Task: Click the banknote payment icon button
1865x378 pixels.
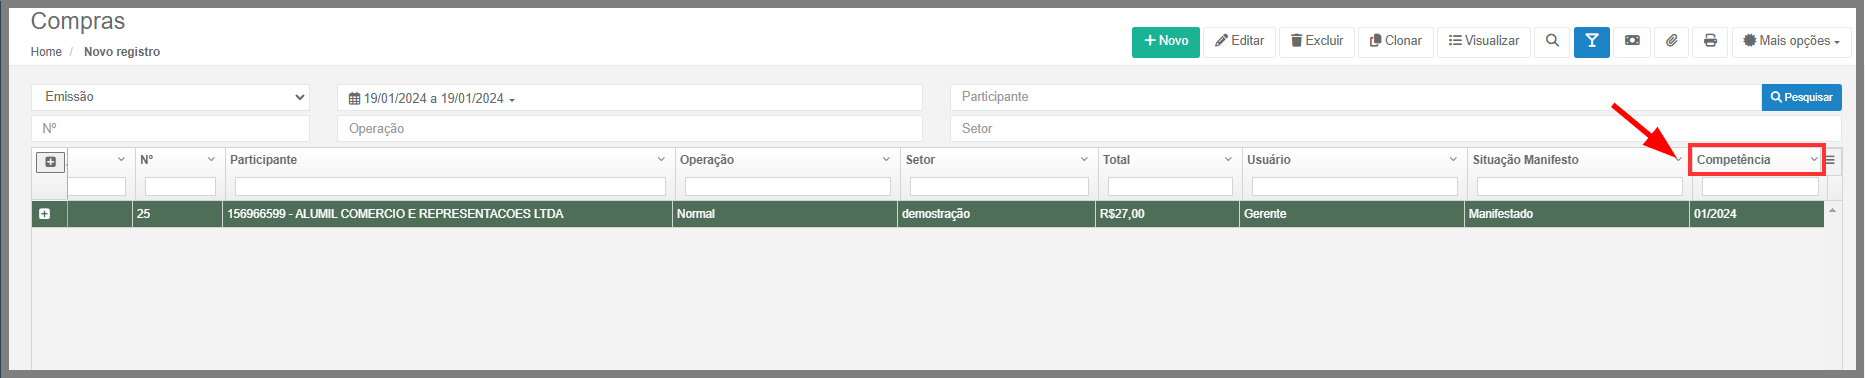Action: click(1632, 41)
